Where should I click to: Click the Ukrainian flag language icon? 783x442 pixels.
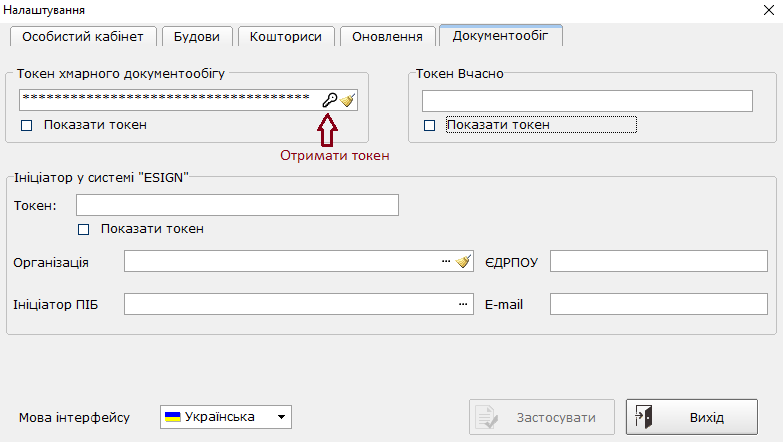click(x=173, y=417)
